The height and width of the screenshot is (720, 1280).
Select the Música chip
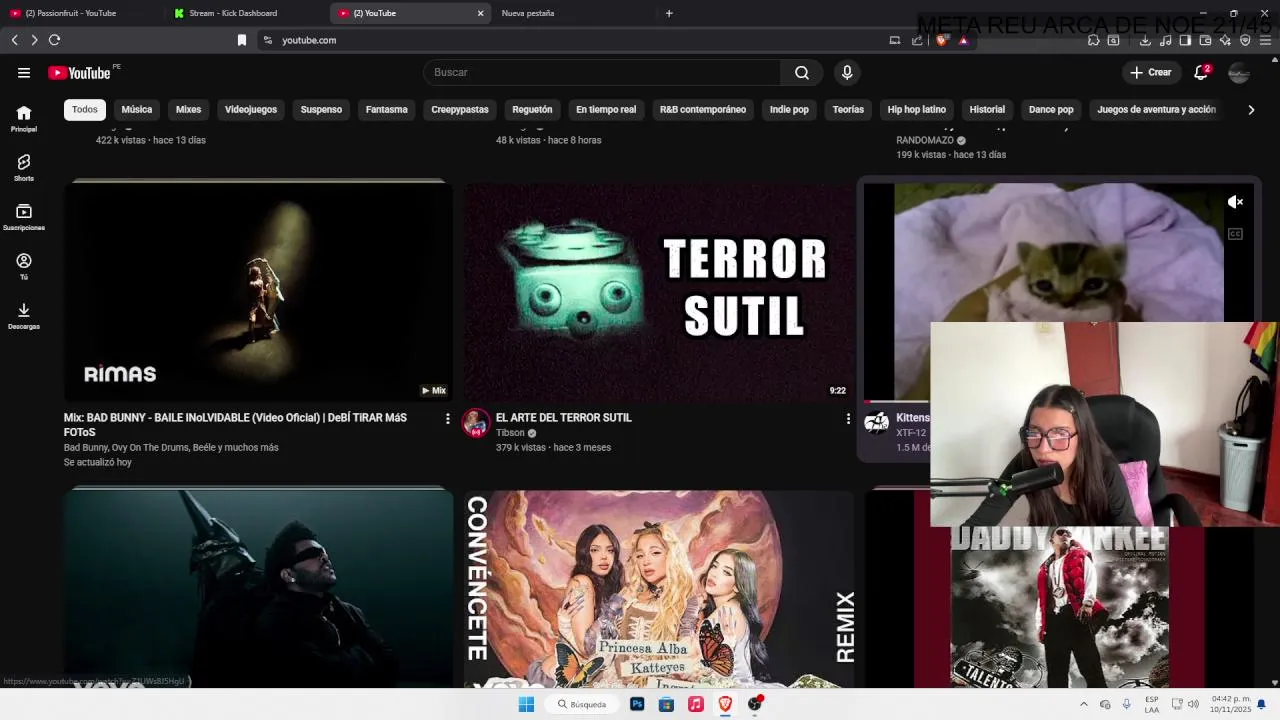pyautogui.click(x=137, y=109)
